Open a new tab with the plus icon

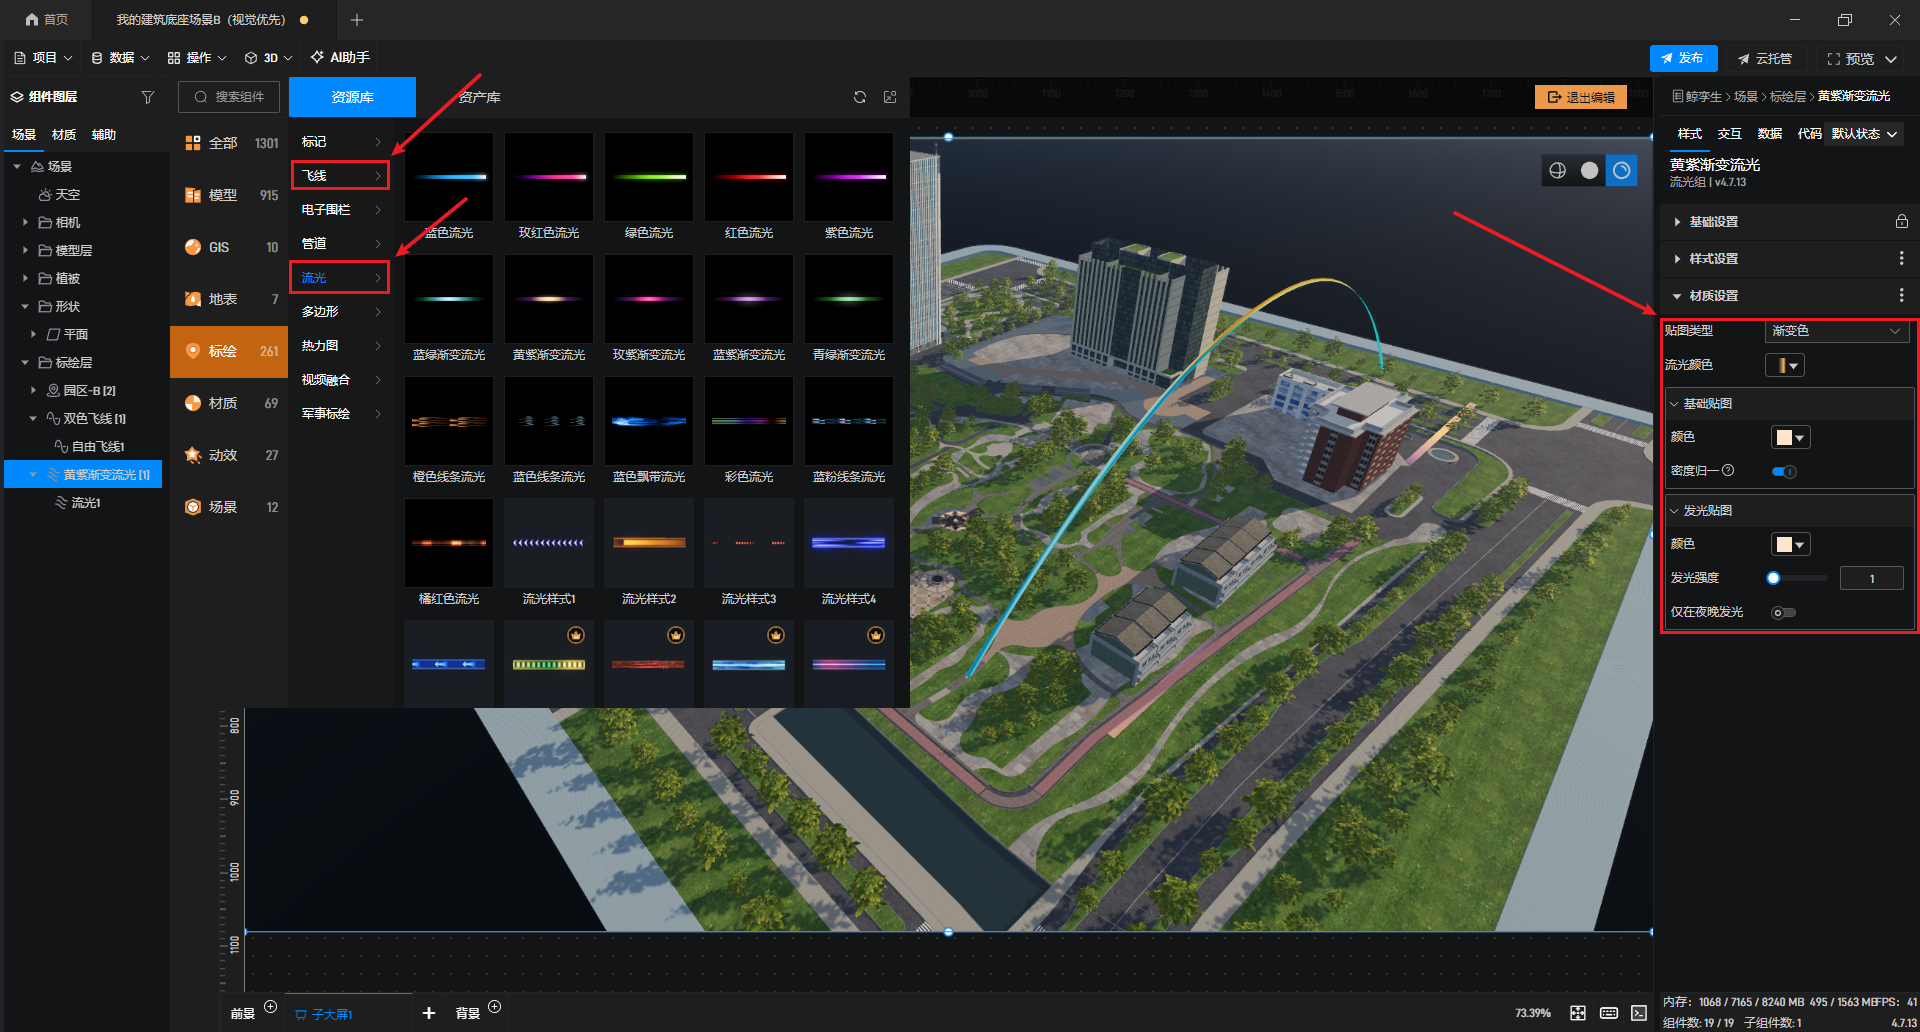point(357,20)
